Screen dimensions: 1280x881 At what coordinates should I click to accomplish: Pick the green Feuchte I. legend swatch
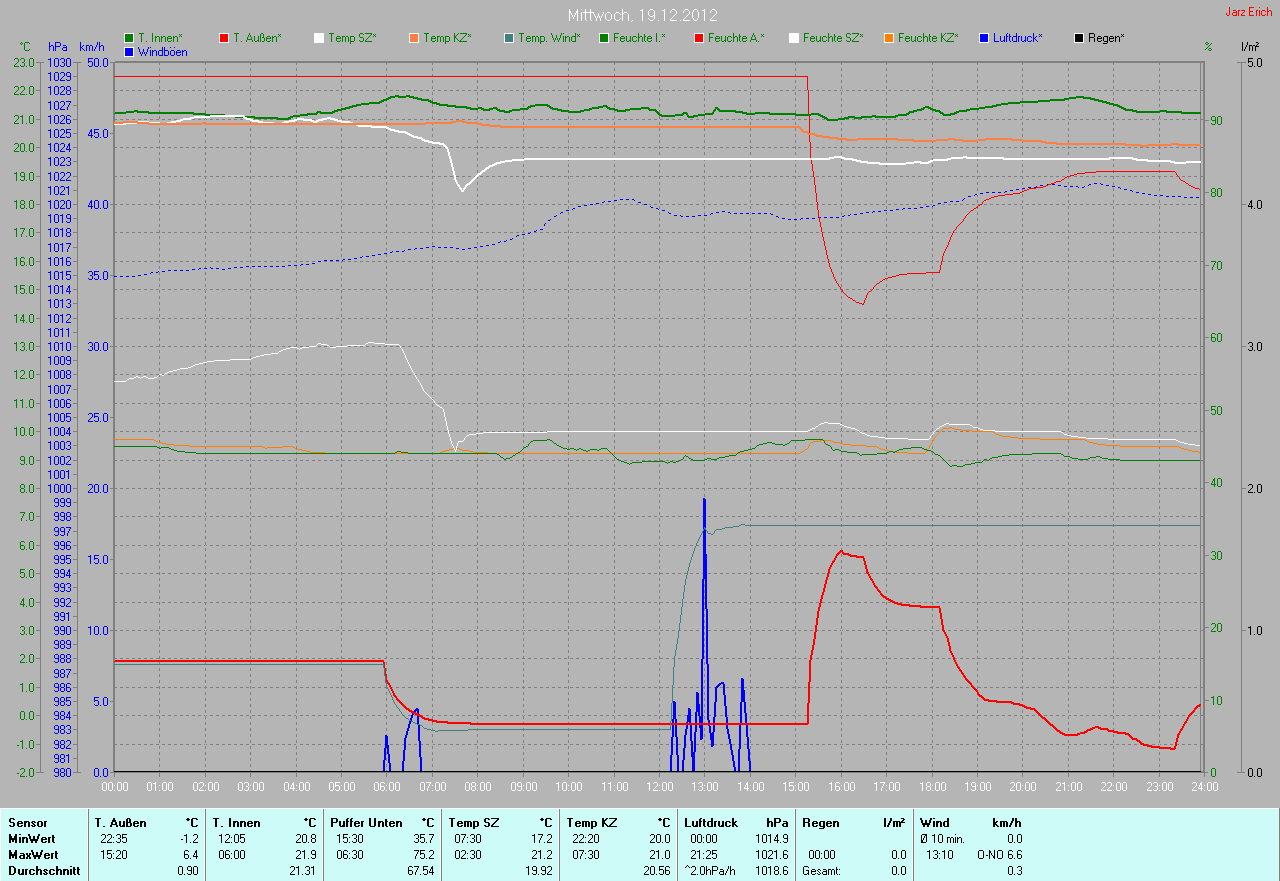coord(604,38)
